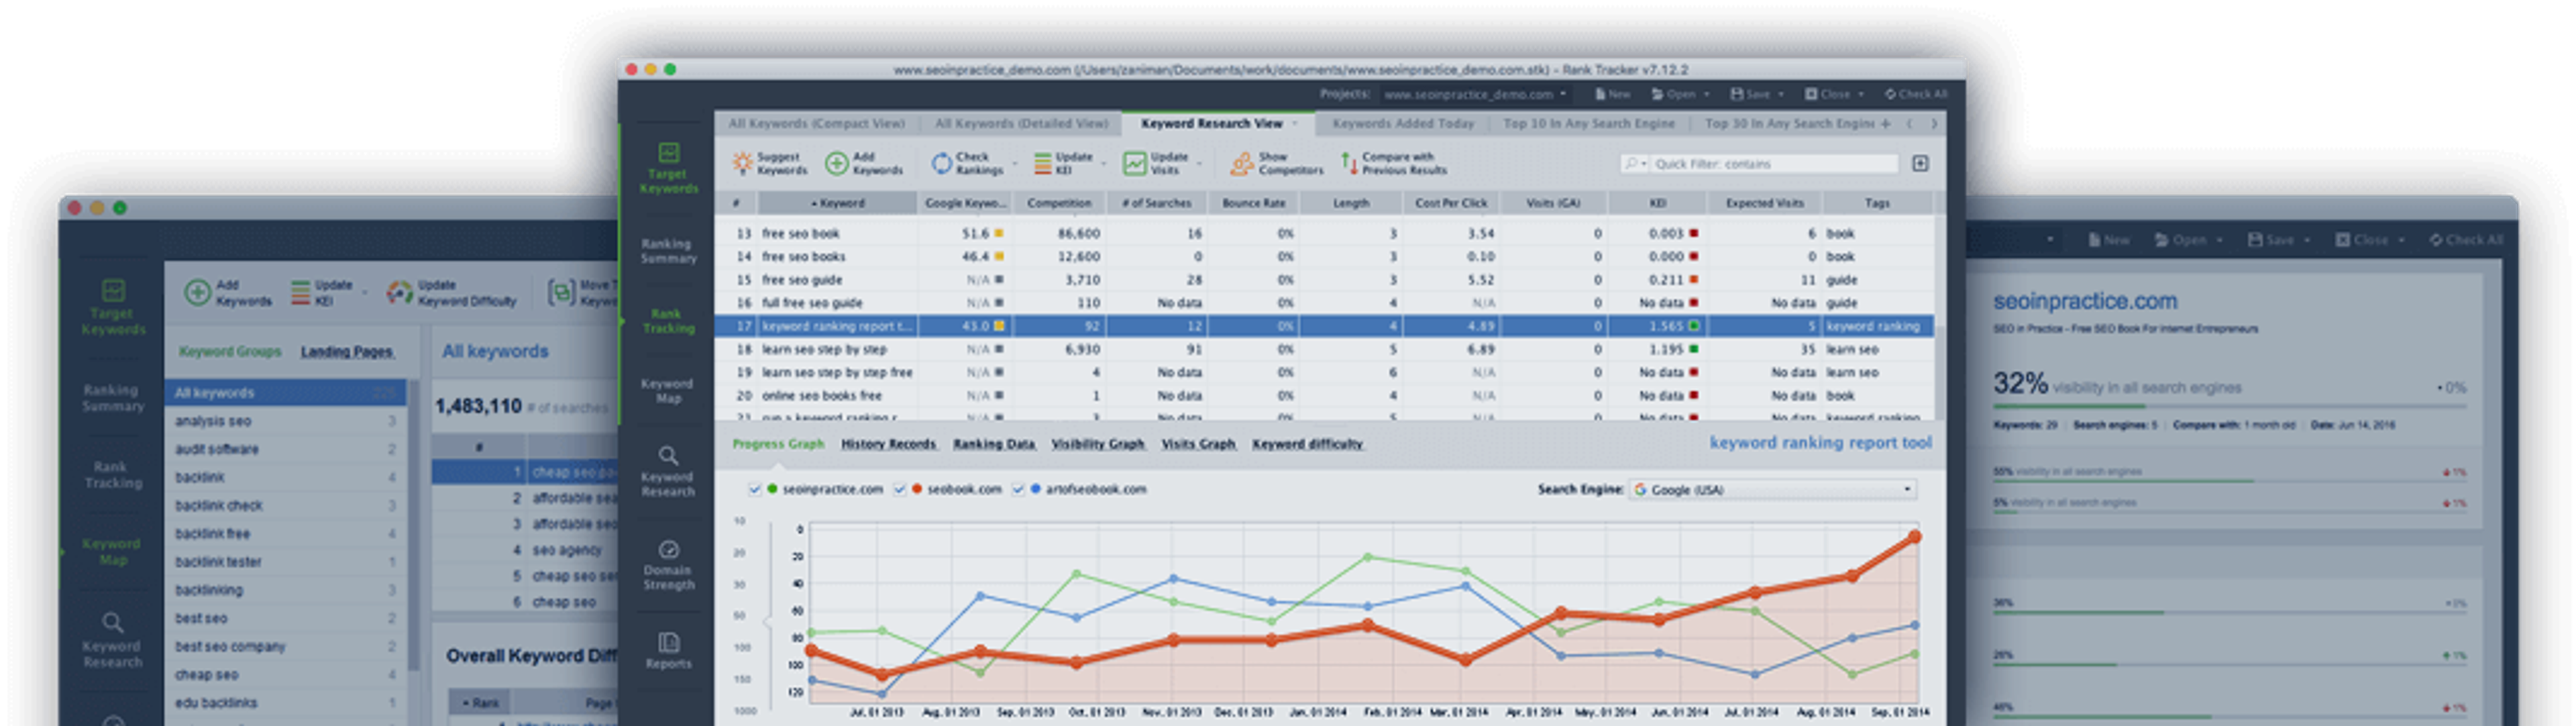Click the yellow difficulty swatch for free seo book
The width and height of the screenshot is (2576, 726).
click(x=998, y=233)
